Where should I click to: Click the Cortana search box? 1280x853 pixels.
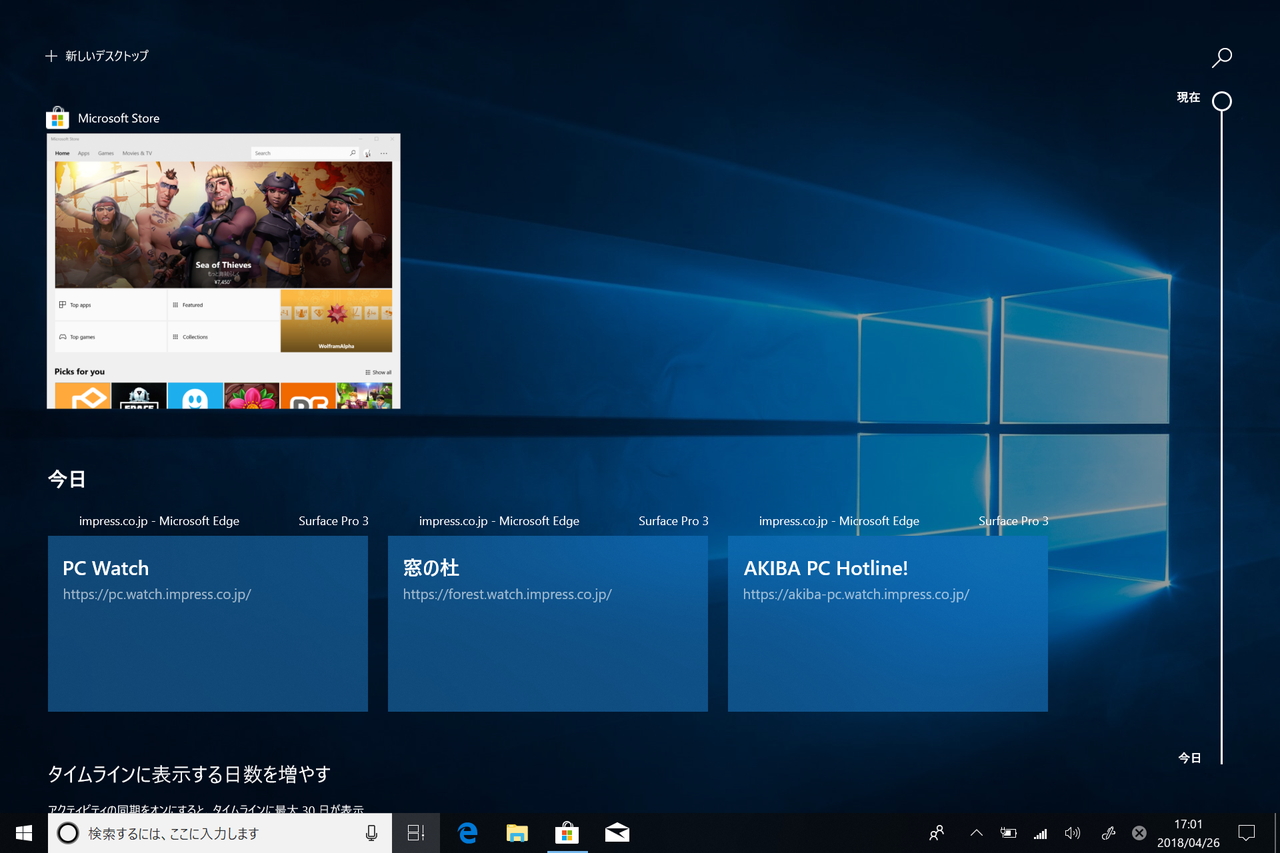(220, 833)
